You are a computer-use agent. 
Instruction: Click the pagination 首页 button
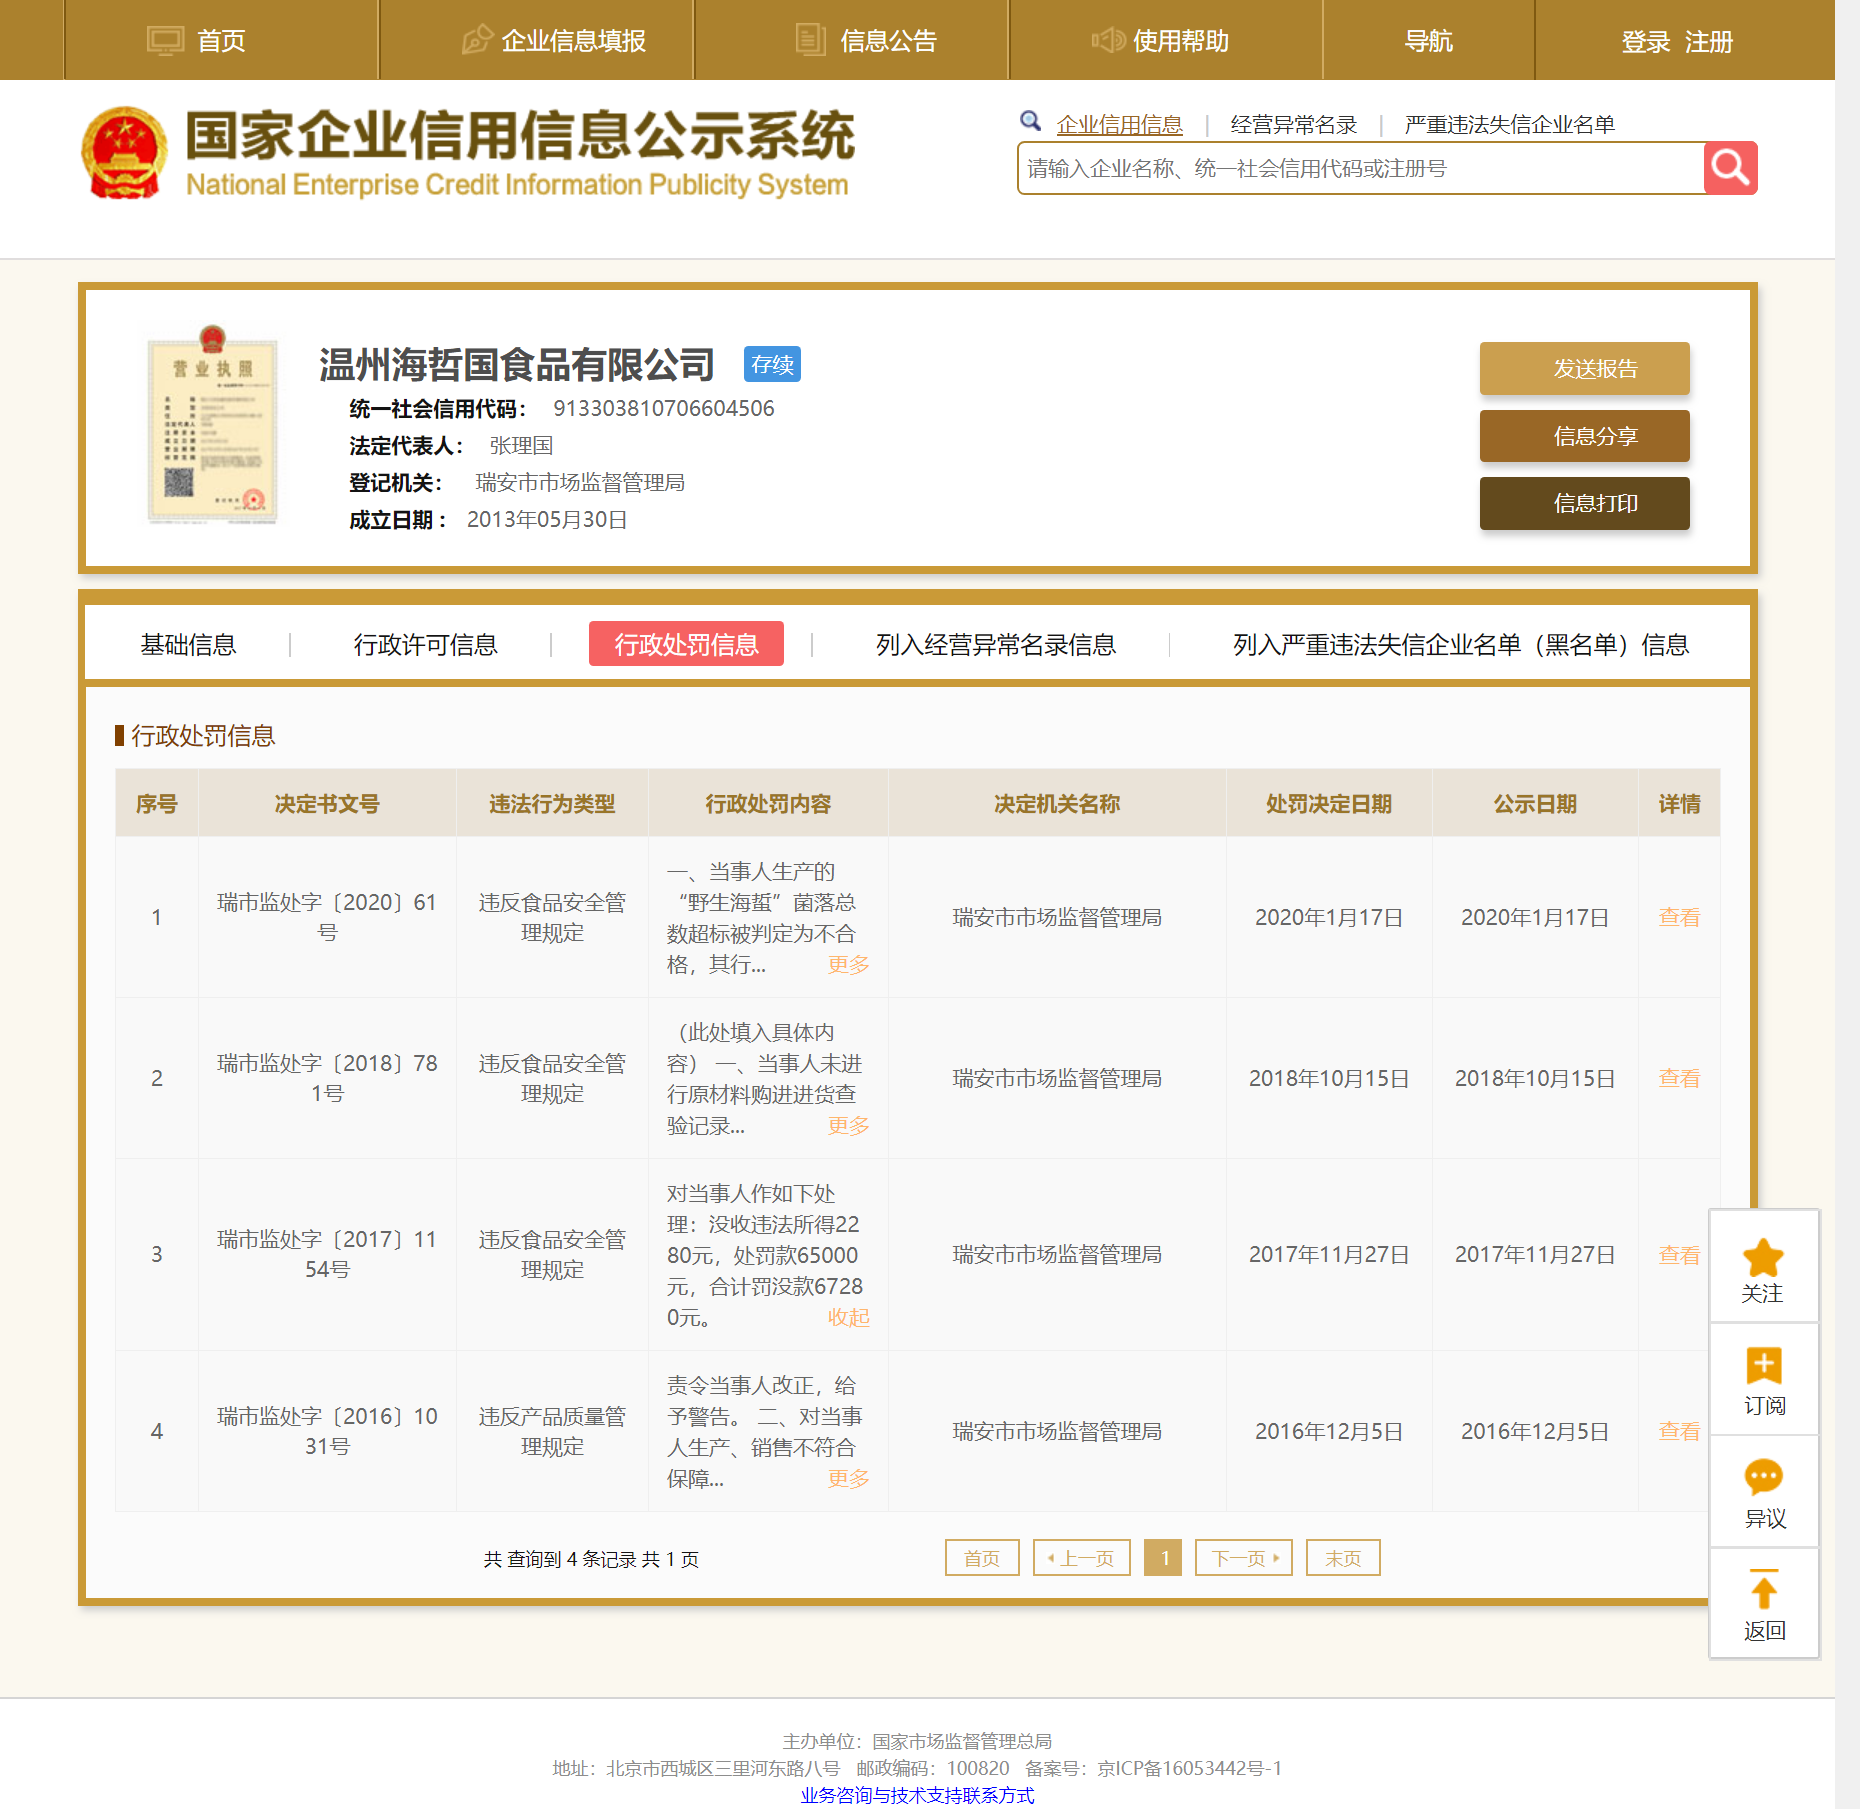click(982, 1558)
